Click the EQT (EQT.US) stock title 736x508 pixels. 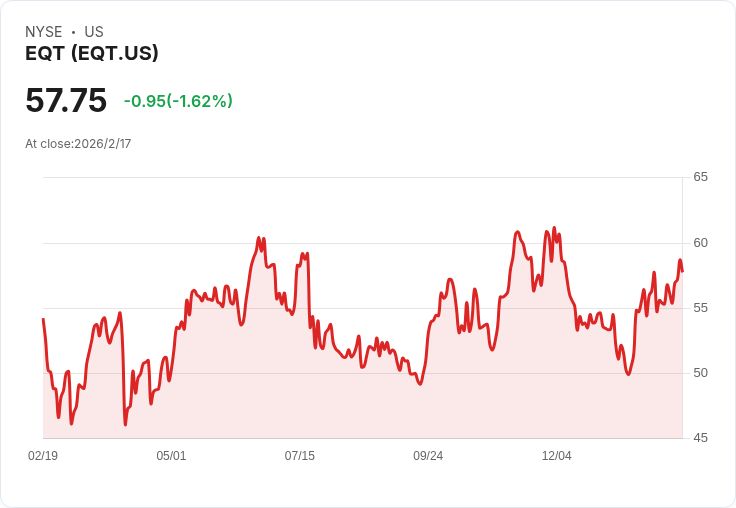click(x=92, y=54)
